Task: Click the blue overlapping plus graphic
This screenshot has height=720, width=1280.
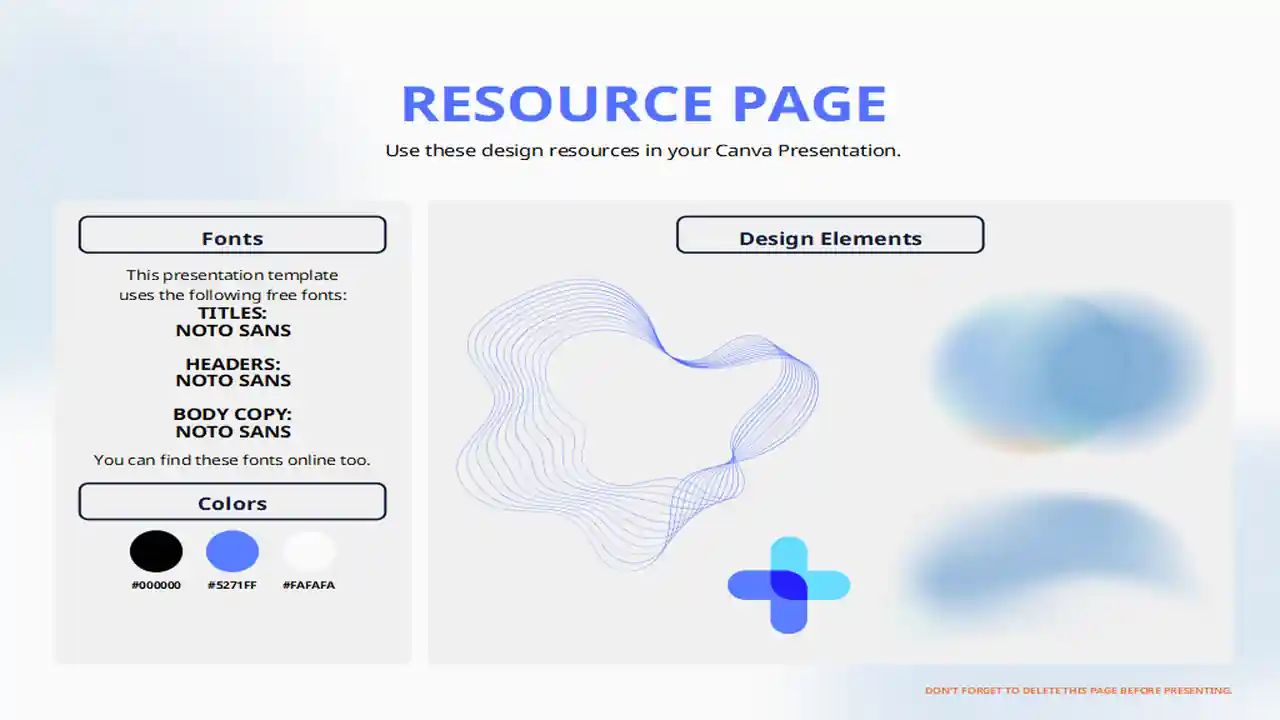Action: [789, 585]
